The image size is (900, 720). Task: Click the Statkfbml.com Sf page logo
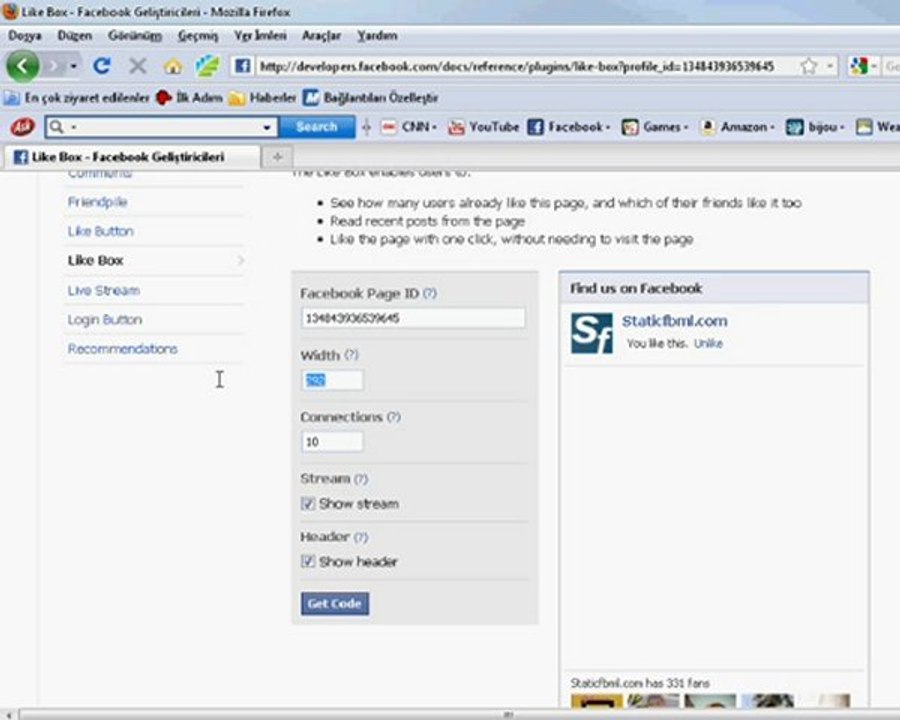(x=592, y=334)
